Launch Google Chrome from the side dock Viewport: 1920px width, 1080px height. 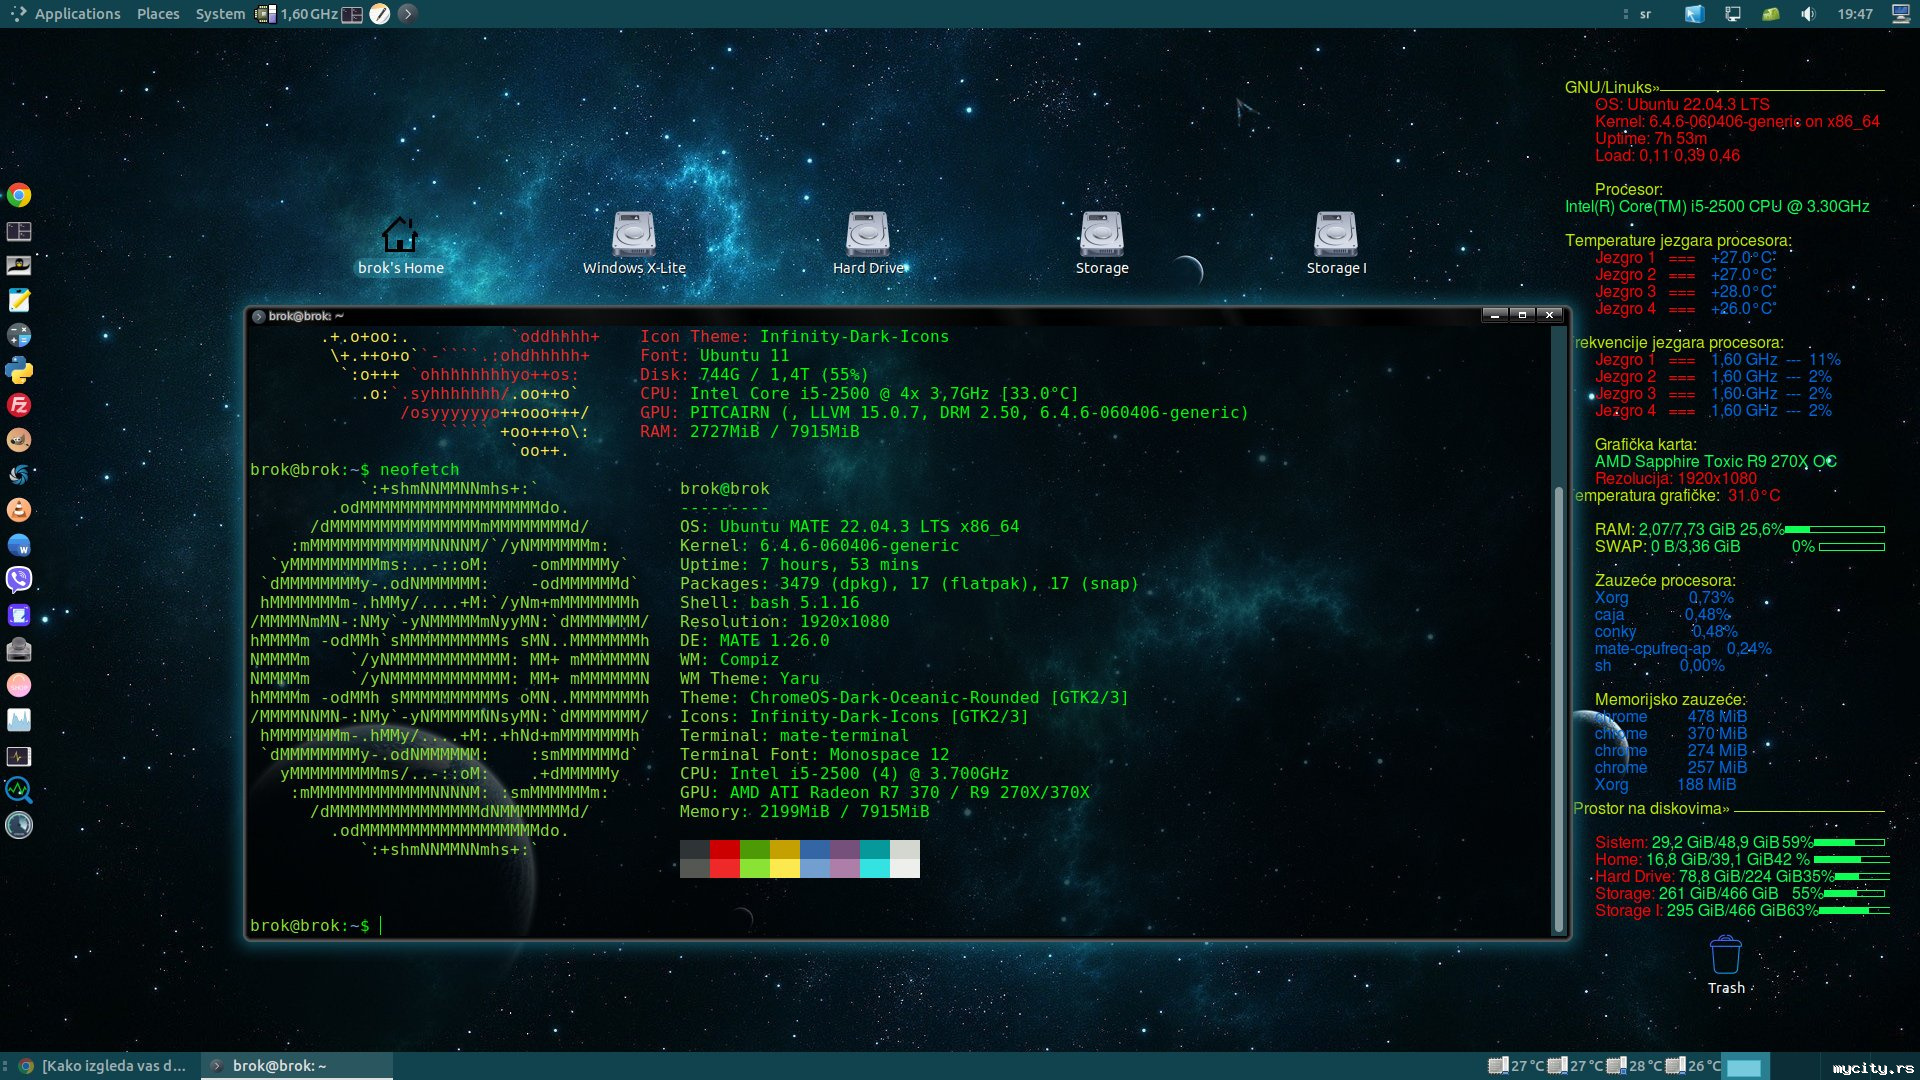click(19, 196)
